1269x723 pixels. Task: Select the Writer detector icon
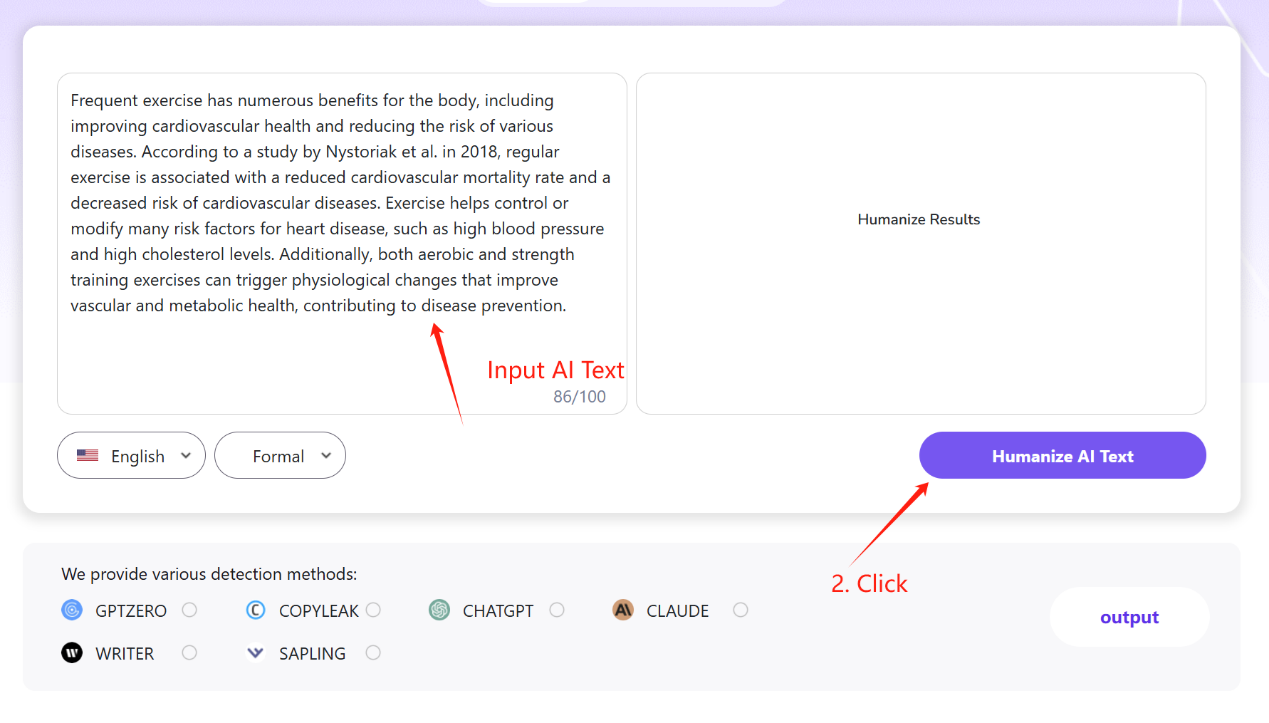point(70,653)
